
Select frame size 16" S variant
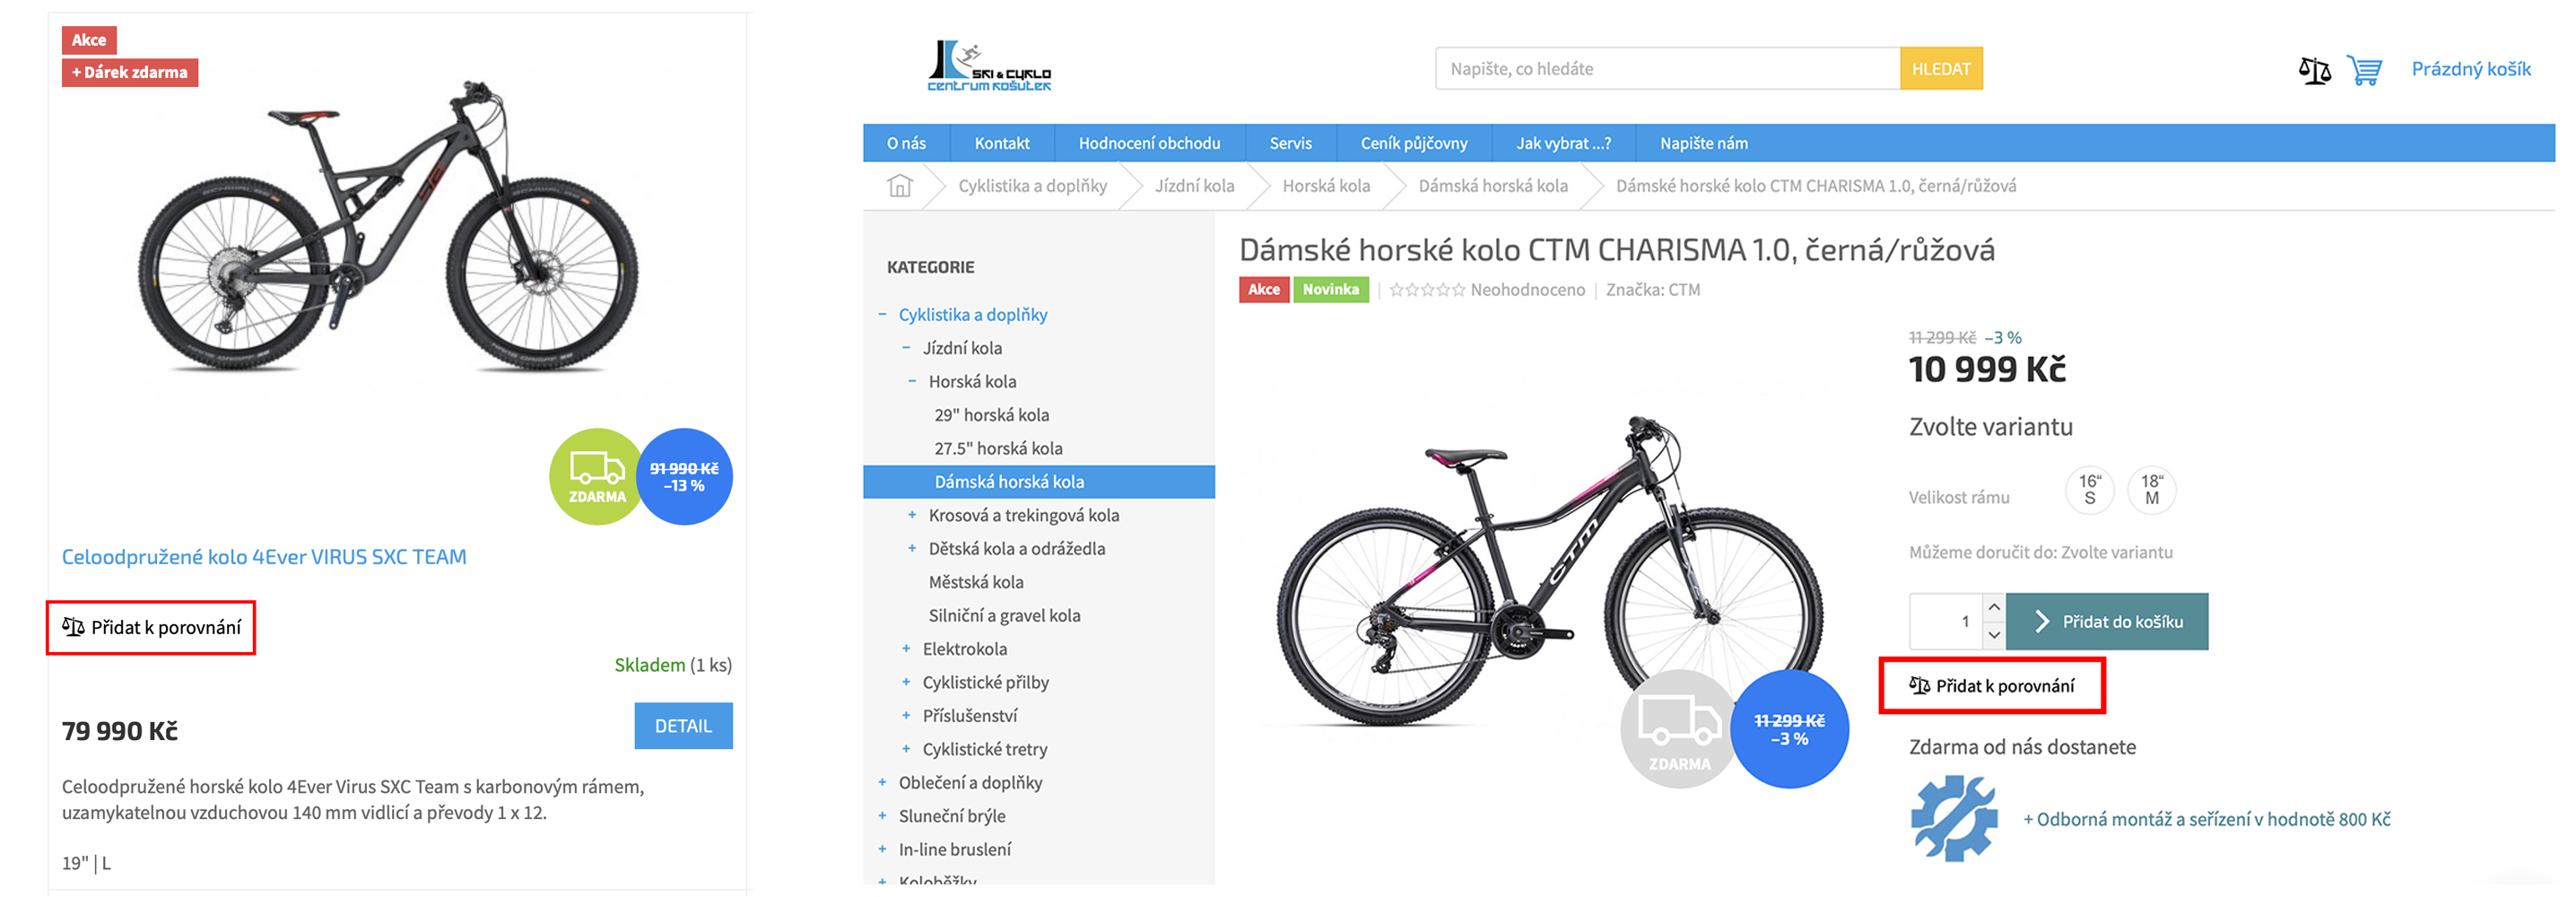[x=2089, y=490]
